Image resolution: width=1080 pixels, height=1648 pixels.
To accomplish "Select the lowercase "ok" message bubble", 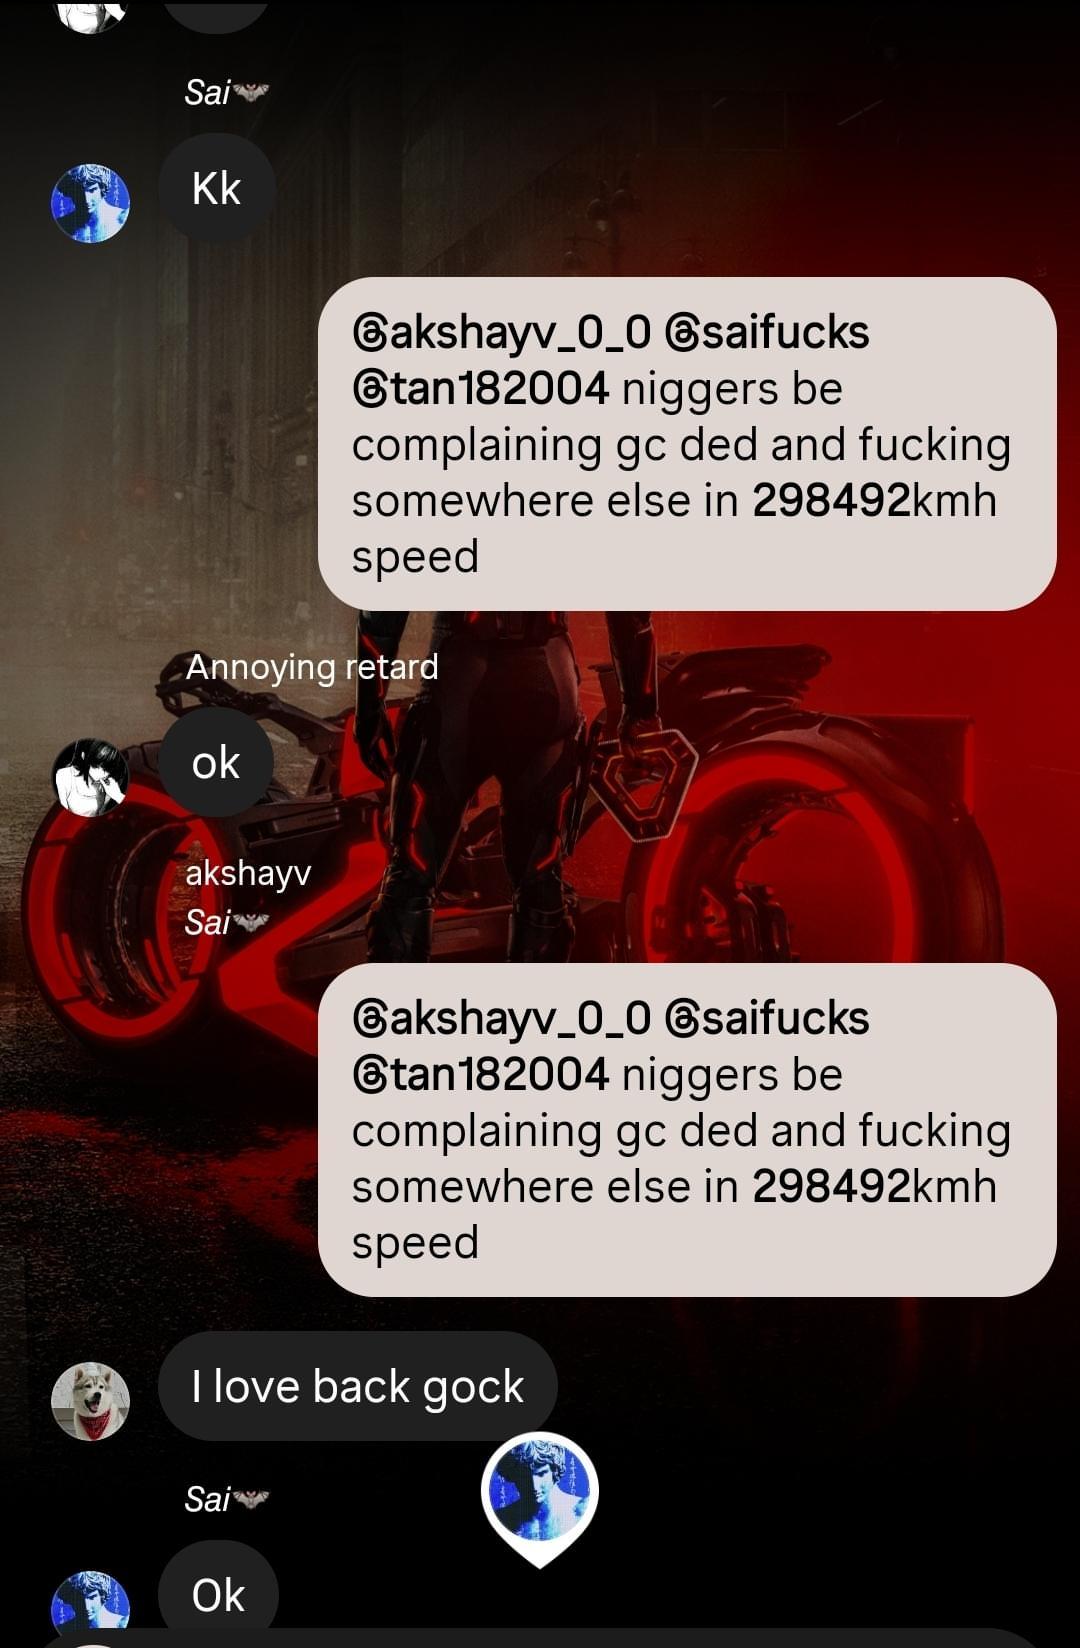I will (x=215, y=762).
